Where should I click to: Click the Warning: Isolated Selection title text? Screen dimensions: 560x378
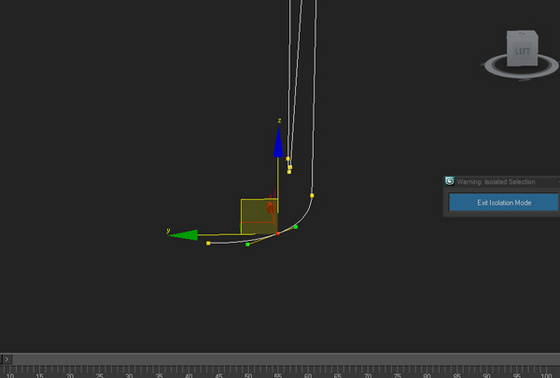496,182
